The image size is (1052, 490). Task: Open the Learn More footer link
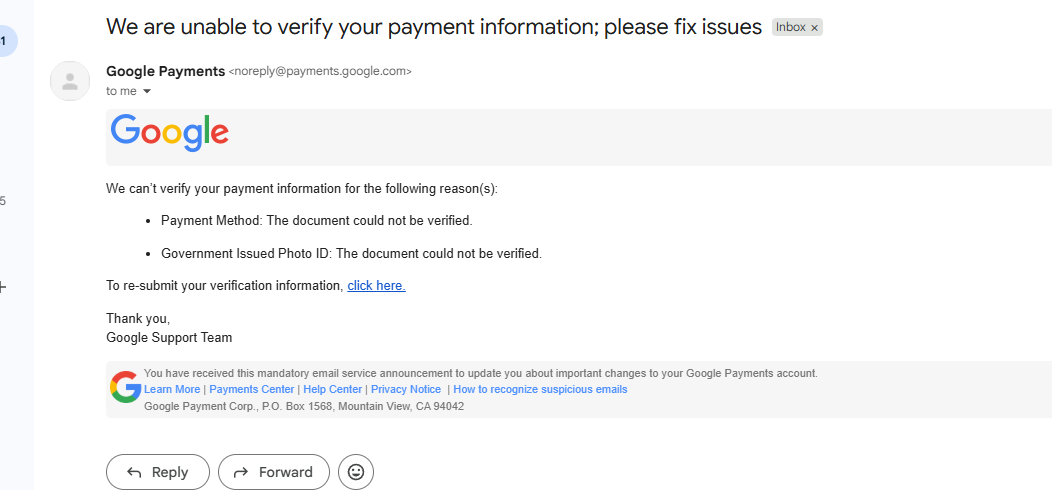coord(172,389)
